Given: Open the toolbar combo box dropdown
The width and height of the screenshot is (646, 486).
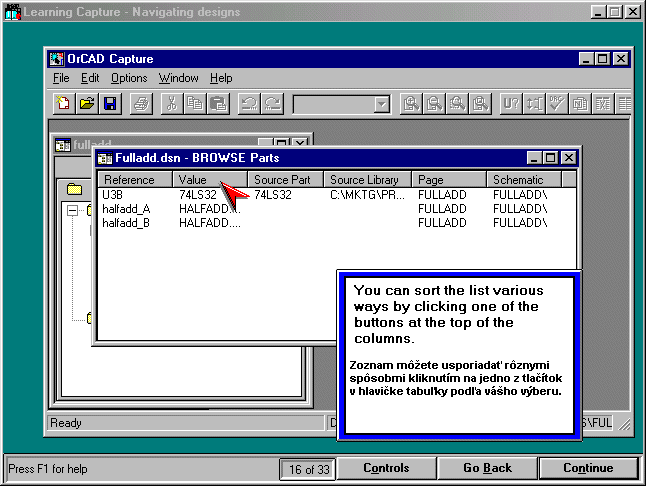Looking at the screenshot, I should point(381,104).
